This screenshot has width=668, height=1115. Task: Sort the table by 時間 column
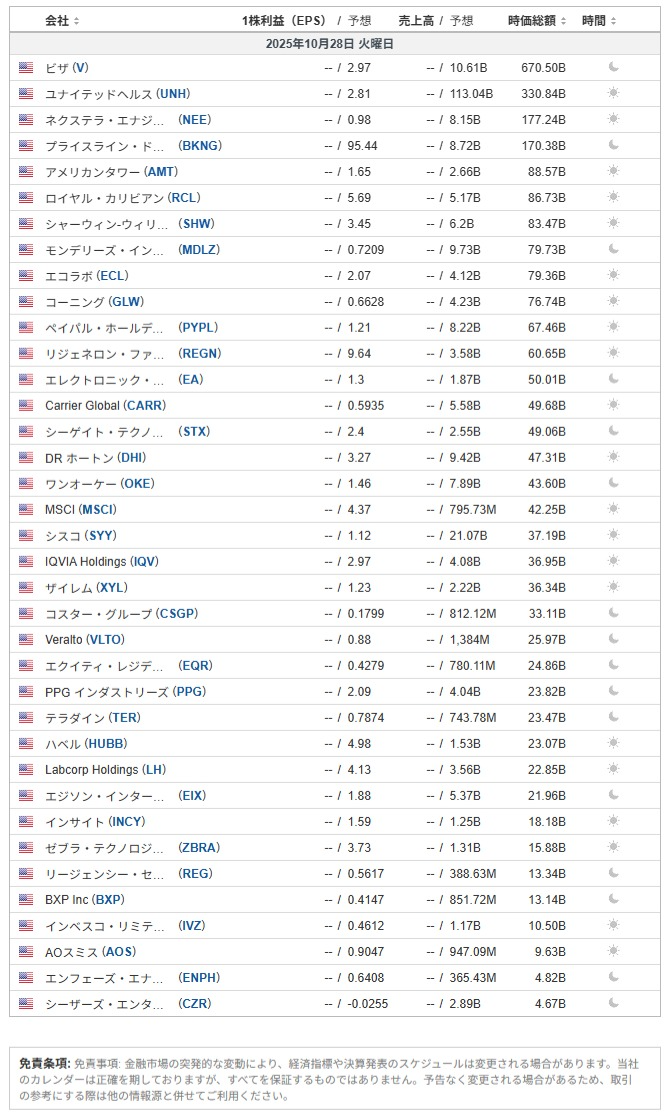599,21
